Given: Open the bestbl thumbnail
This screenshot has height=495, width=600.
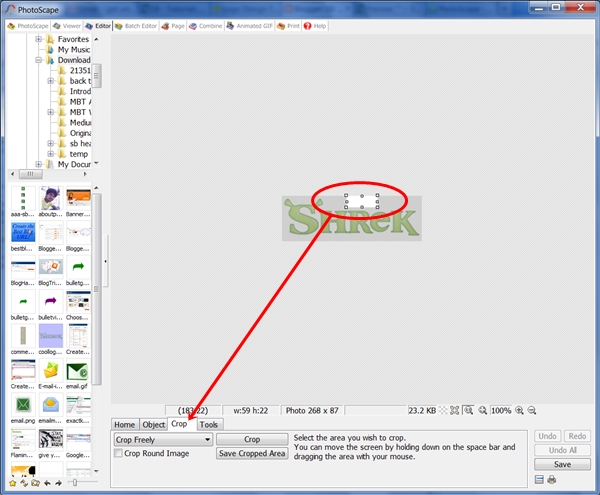Looking at the screenshot, I should point(23,232).
